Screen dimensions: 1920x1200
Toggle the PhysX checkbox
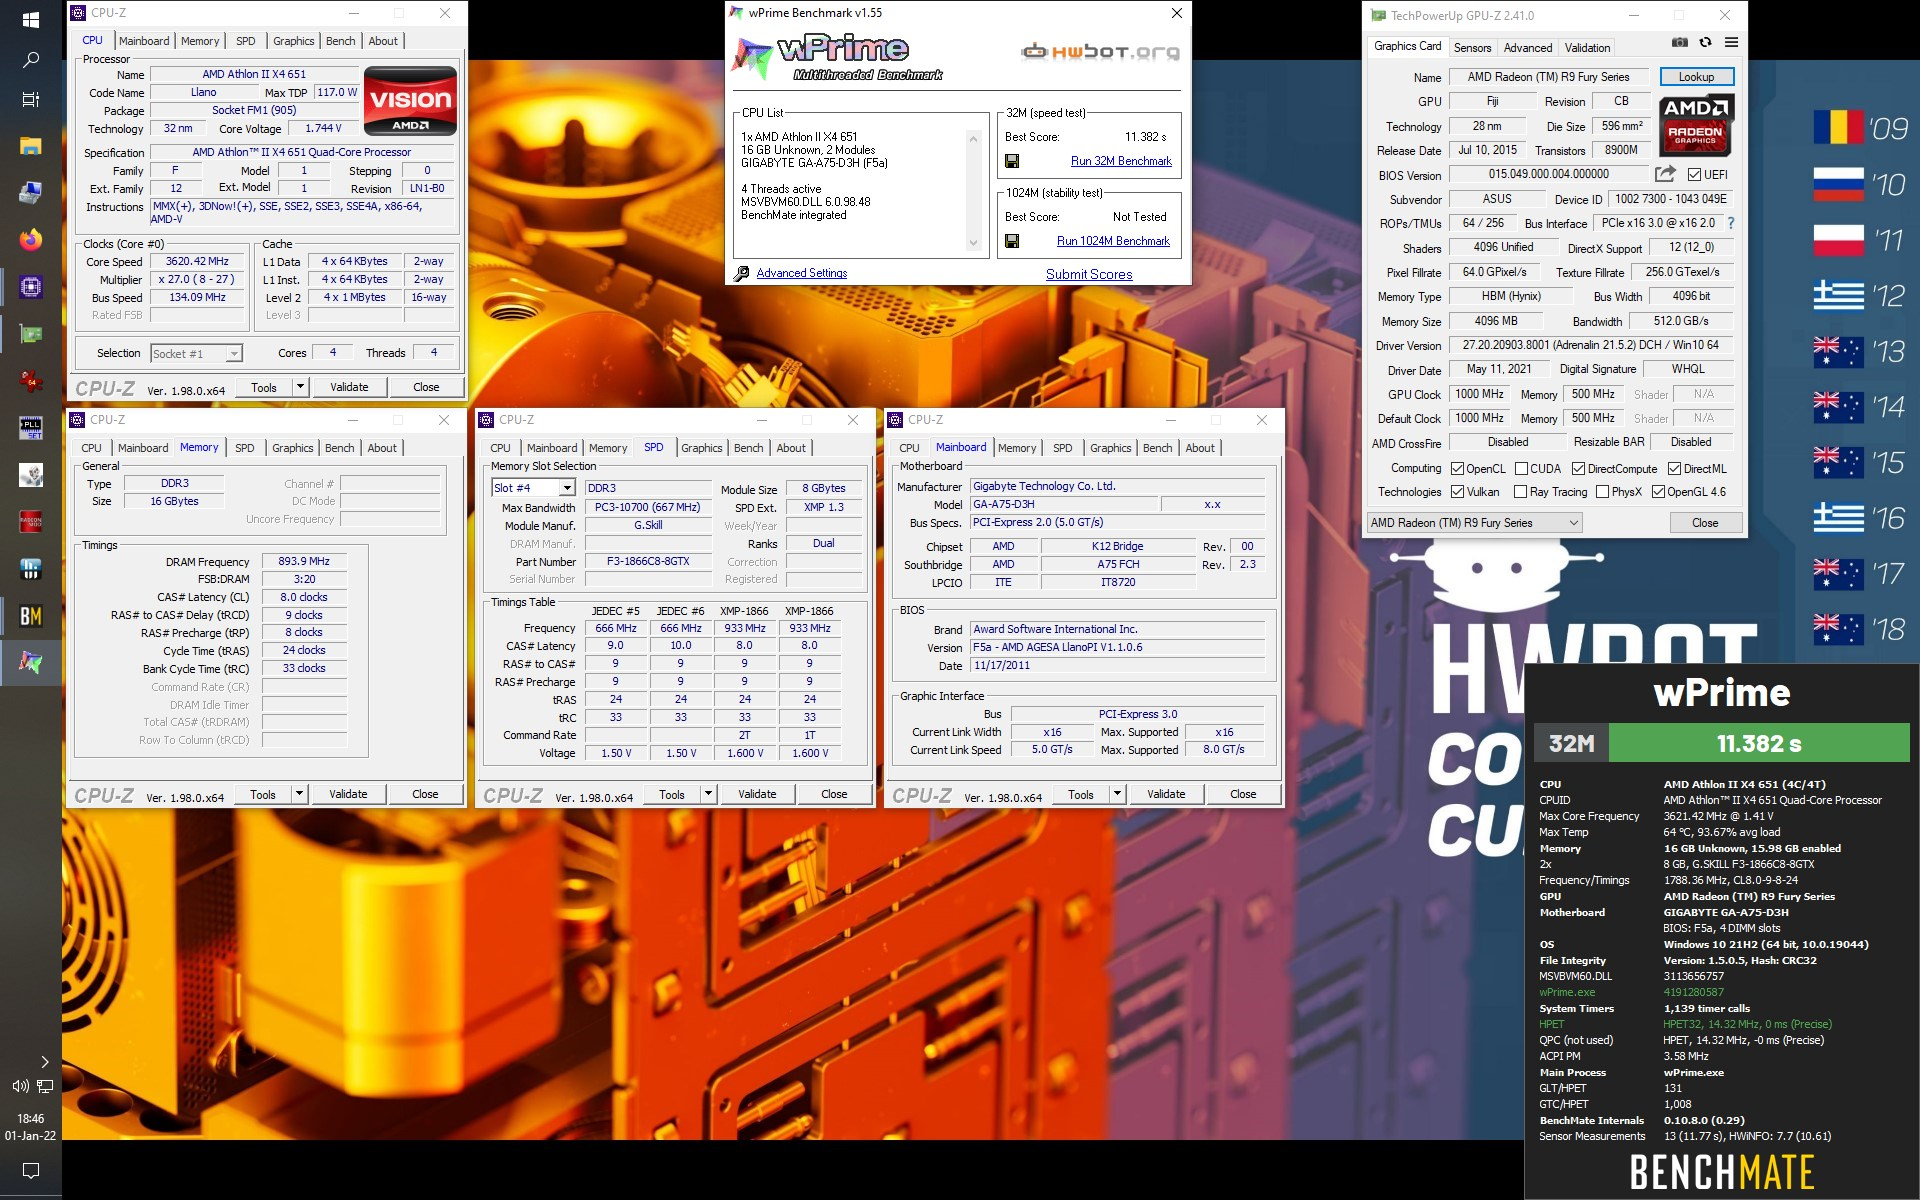click(x=1603, y=492)
